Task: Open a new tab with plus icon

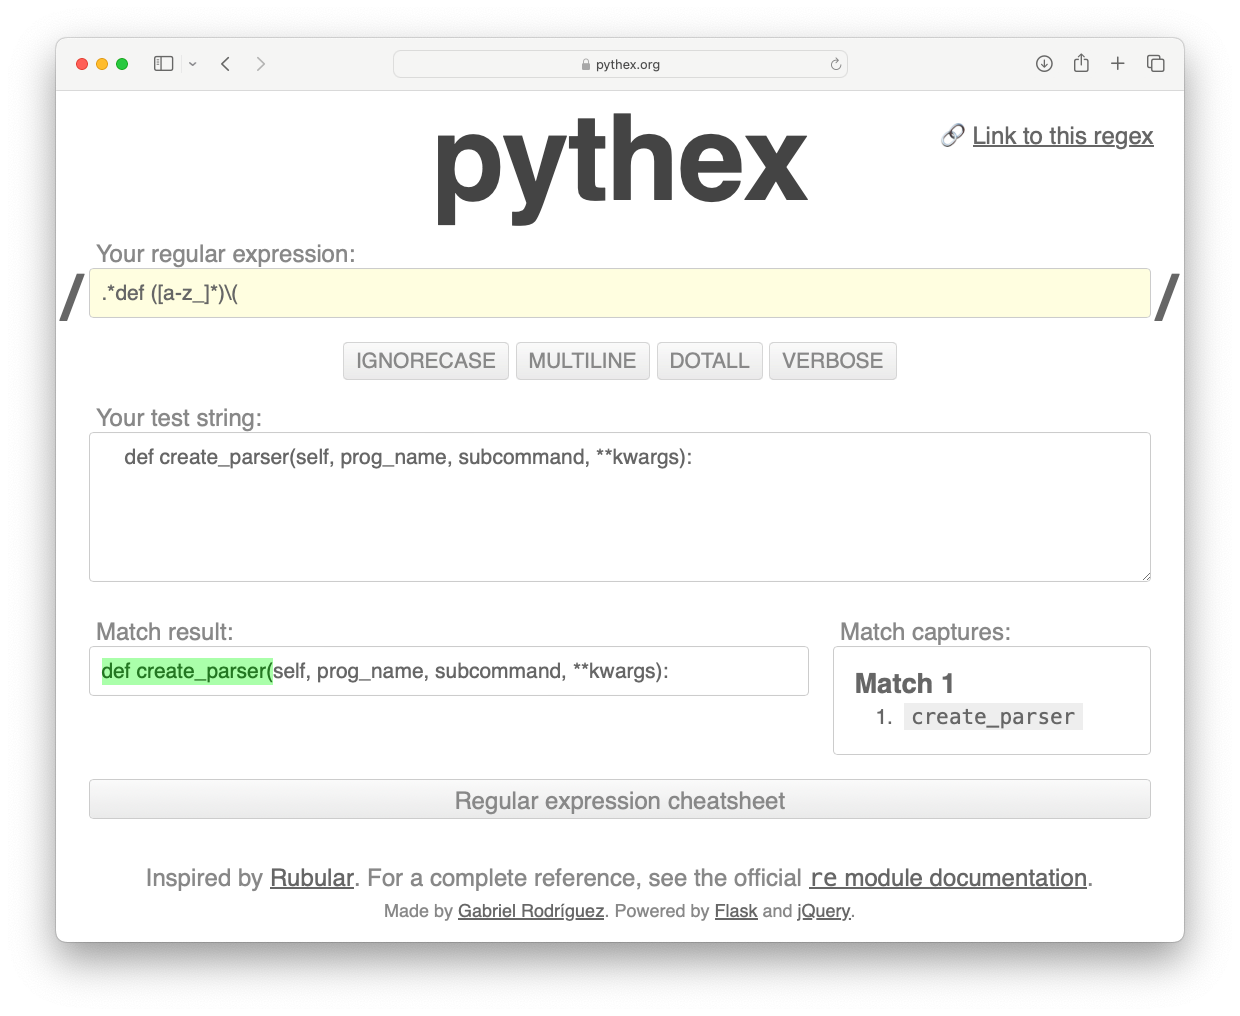Action: 1118,64
